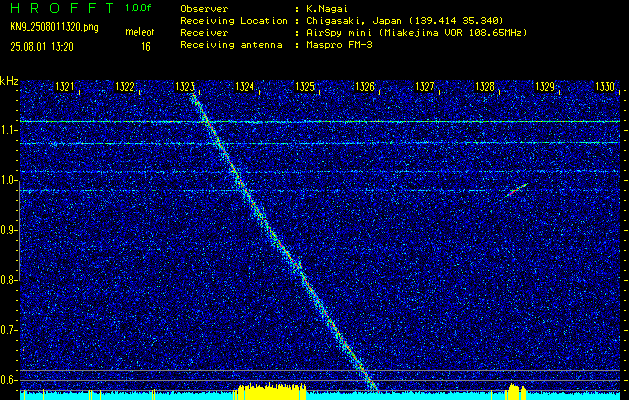Click the small yellow signal block below 1328-1329
Screen dimensions: 629x400
[516, 392]
